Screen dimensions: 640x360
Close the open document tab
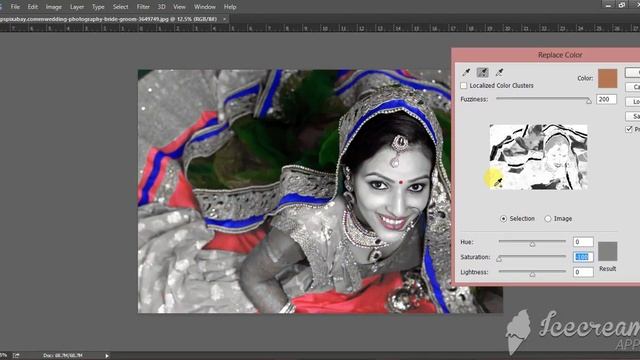[224, 19]
